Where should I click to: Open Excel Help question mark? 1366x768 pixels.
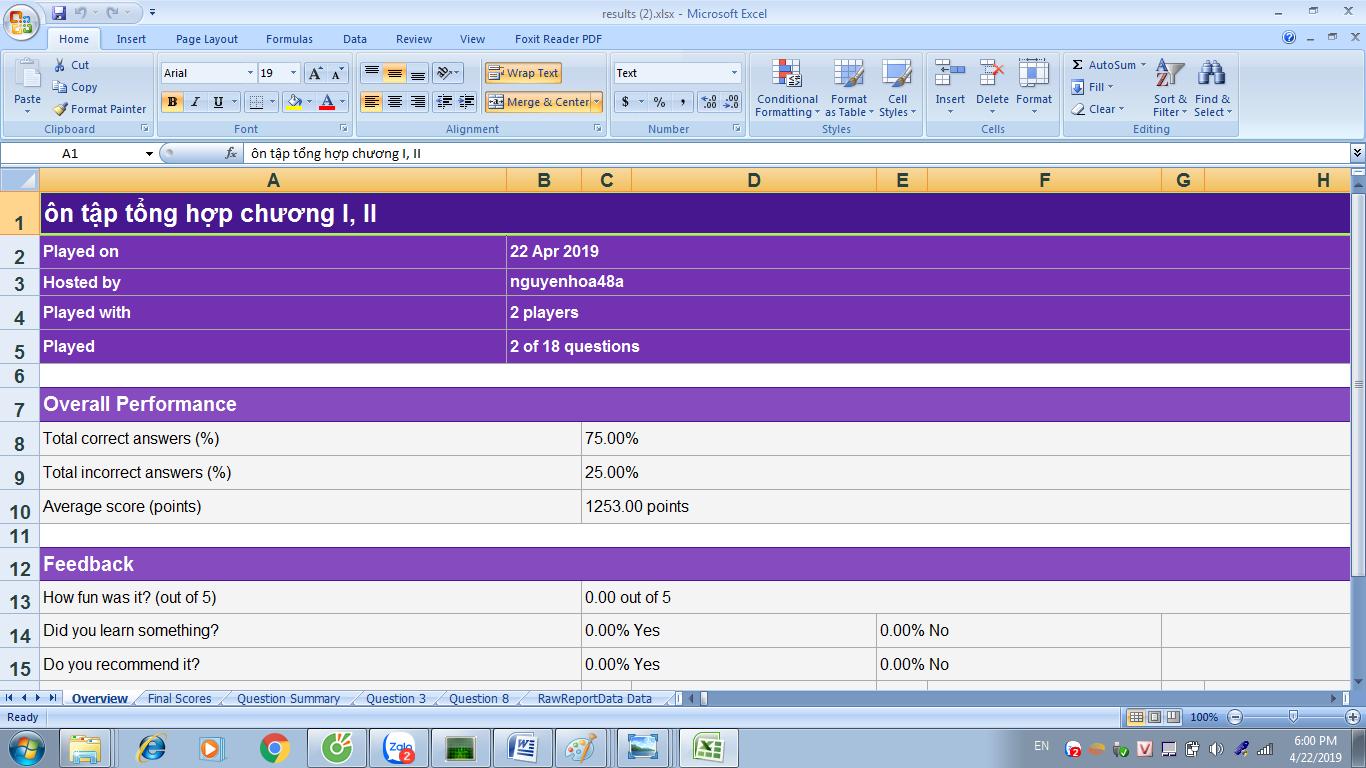1289,38
